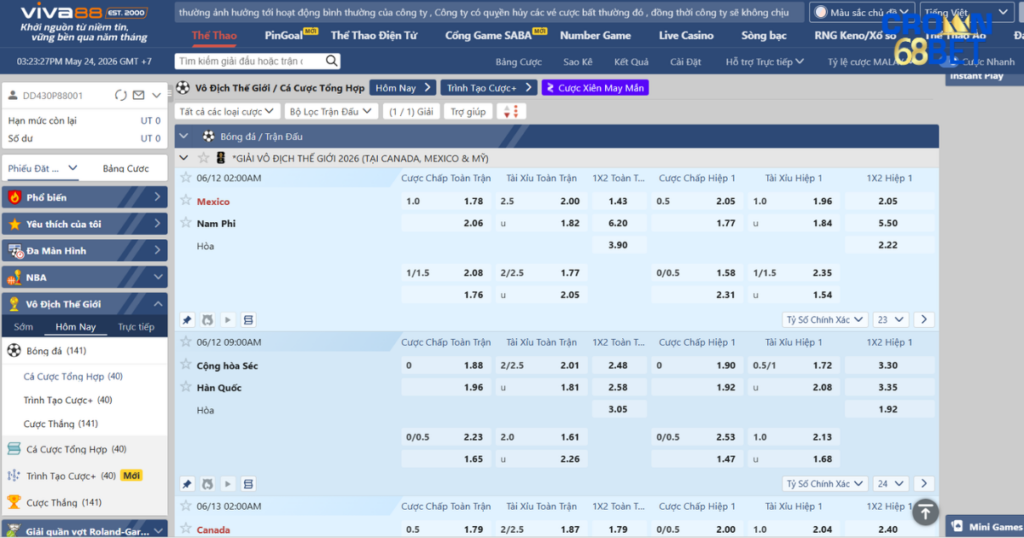Select the Hòa 1X2 odds 3.90
Image resolution: width=1024 pixels, height=538 pixels.
click(618, 245)
